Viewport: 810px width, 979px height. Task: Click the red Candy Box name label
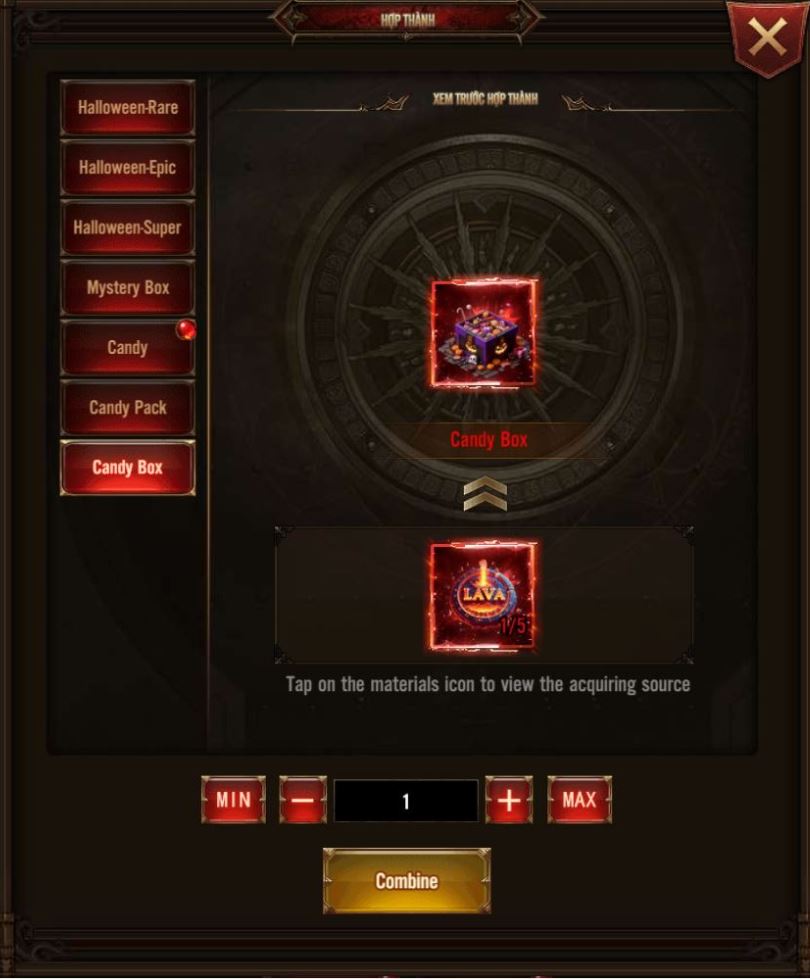[x=489, y=440]
